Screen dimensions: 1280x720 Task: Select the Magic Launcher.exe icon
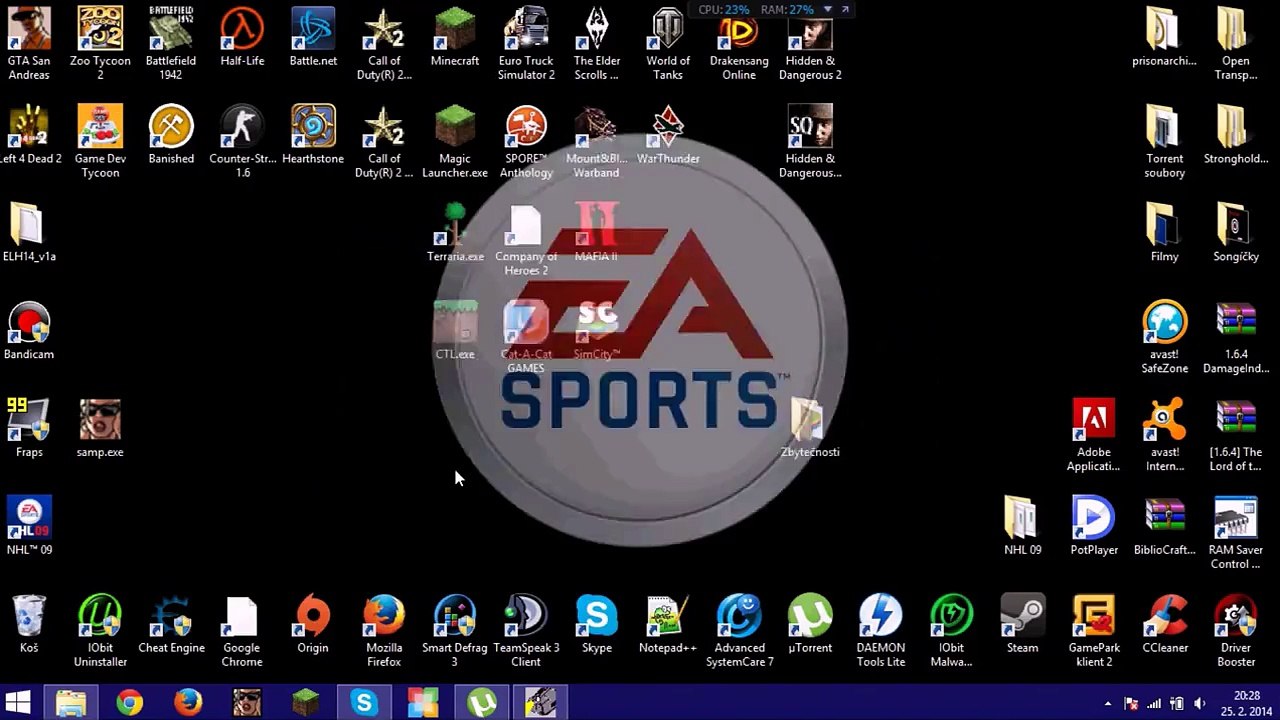(x=455, y=141)
